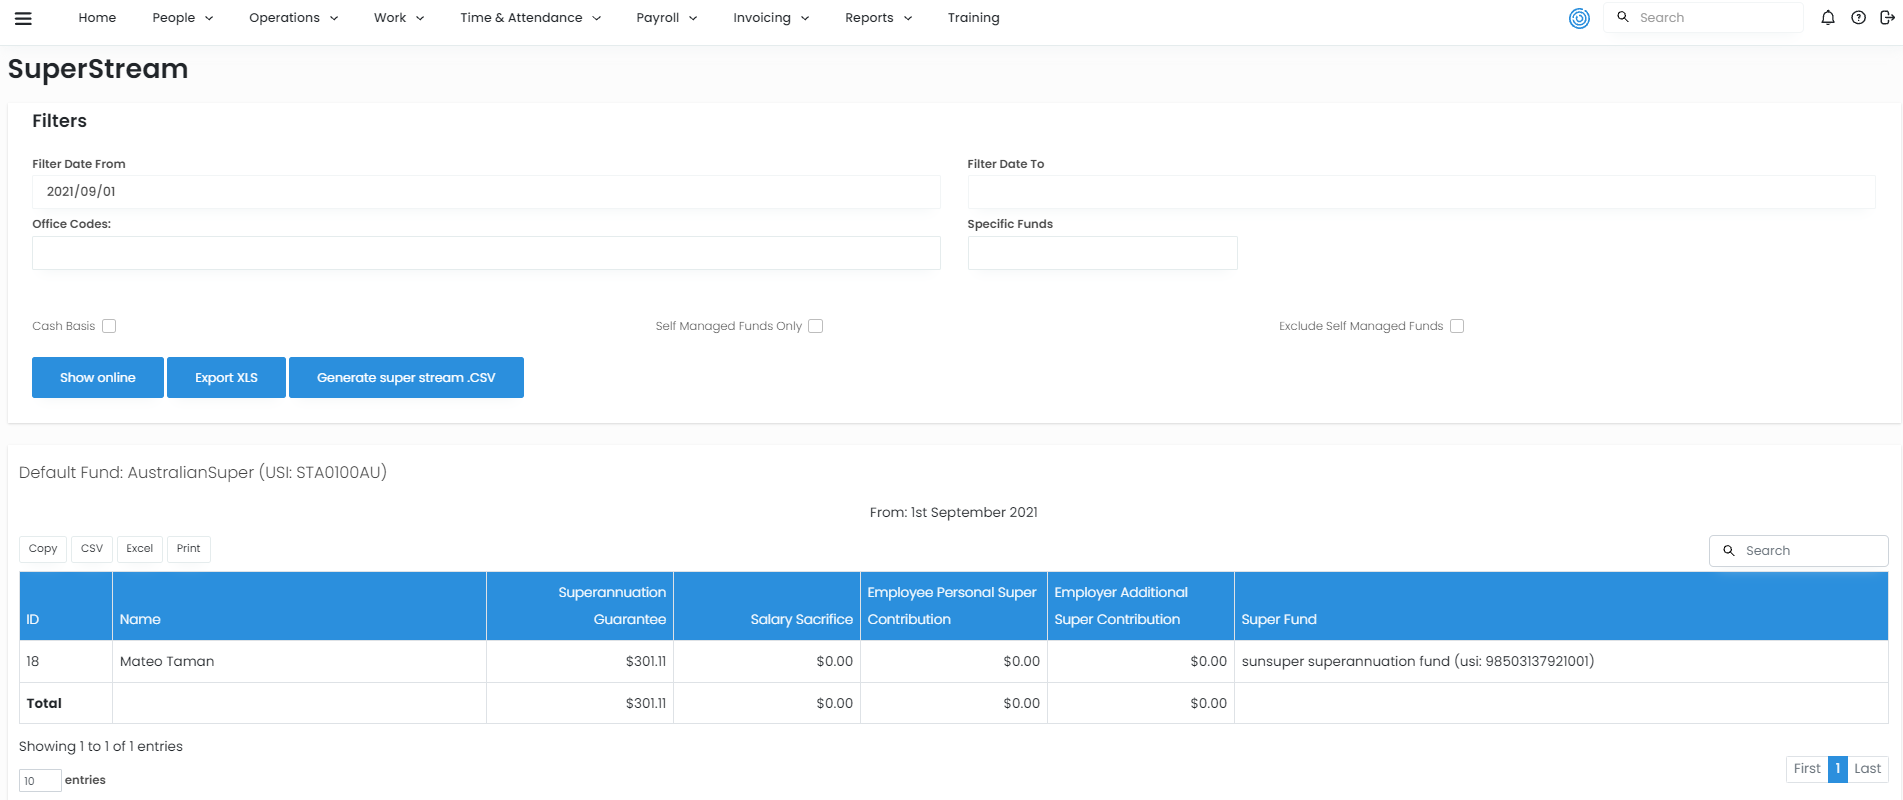Open the Training menu item
Screen dimensions: 1903x800
973,18
